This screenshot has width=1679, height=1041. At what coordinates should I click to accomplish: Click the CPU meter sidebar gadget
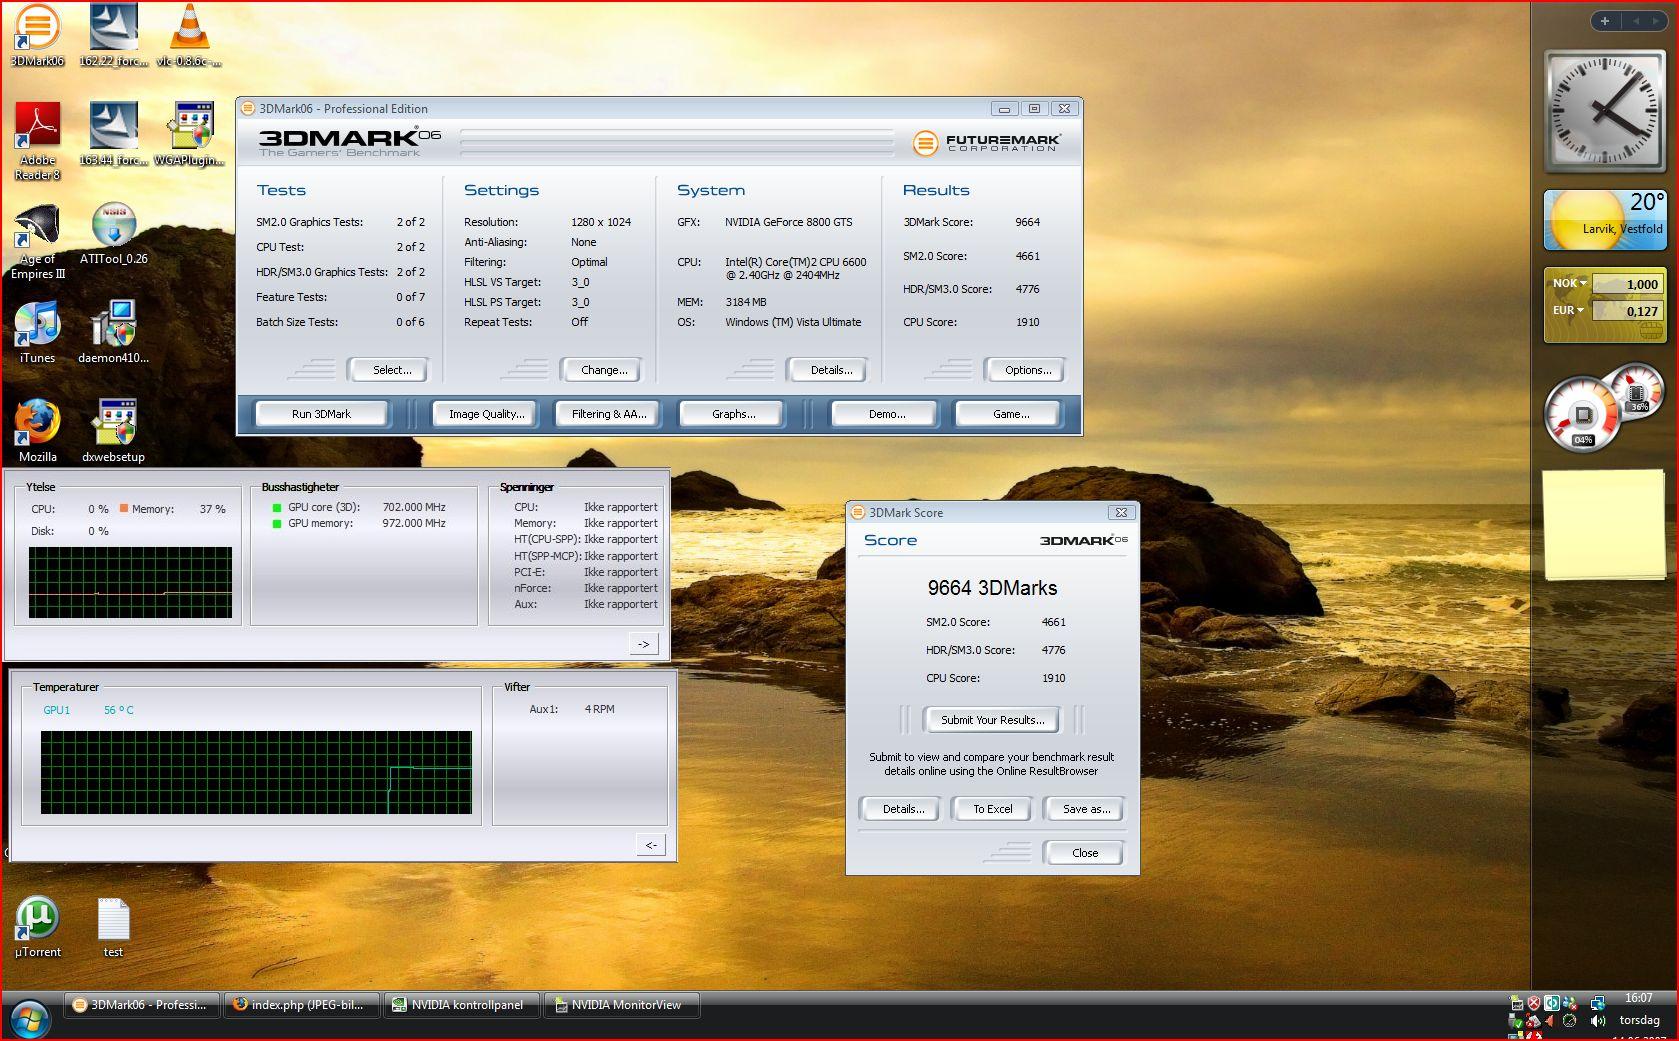tap(1602, 409)
